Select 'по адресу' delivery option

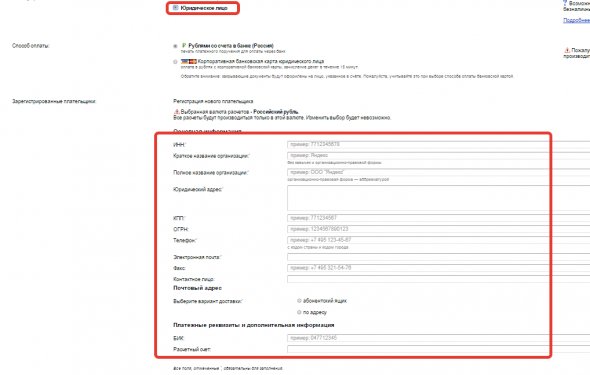point(299,312)
